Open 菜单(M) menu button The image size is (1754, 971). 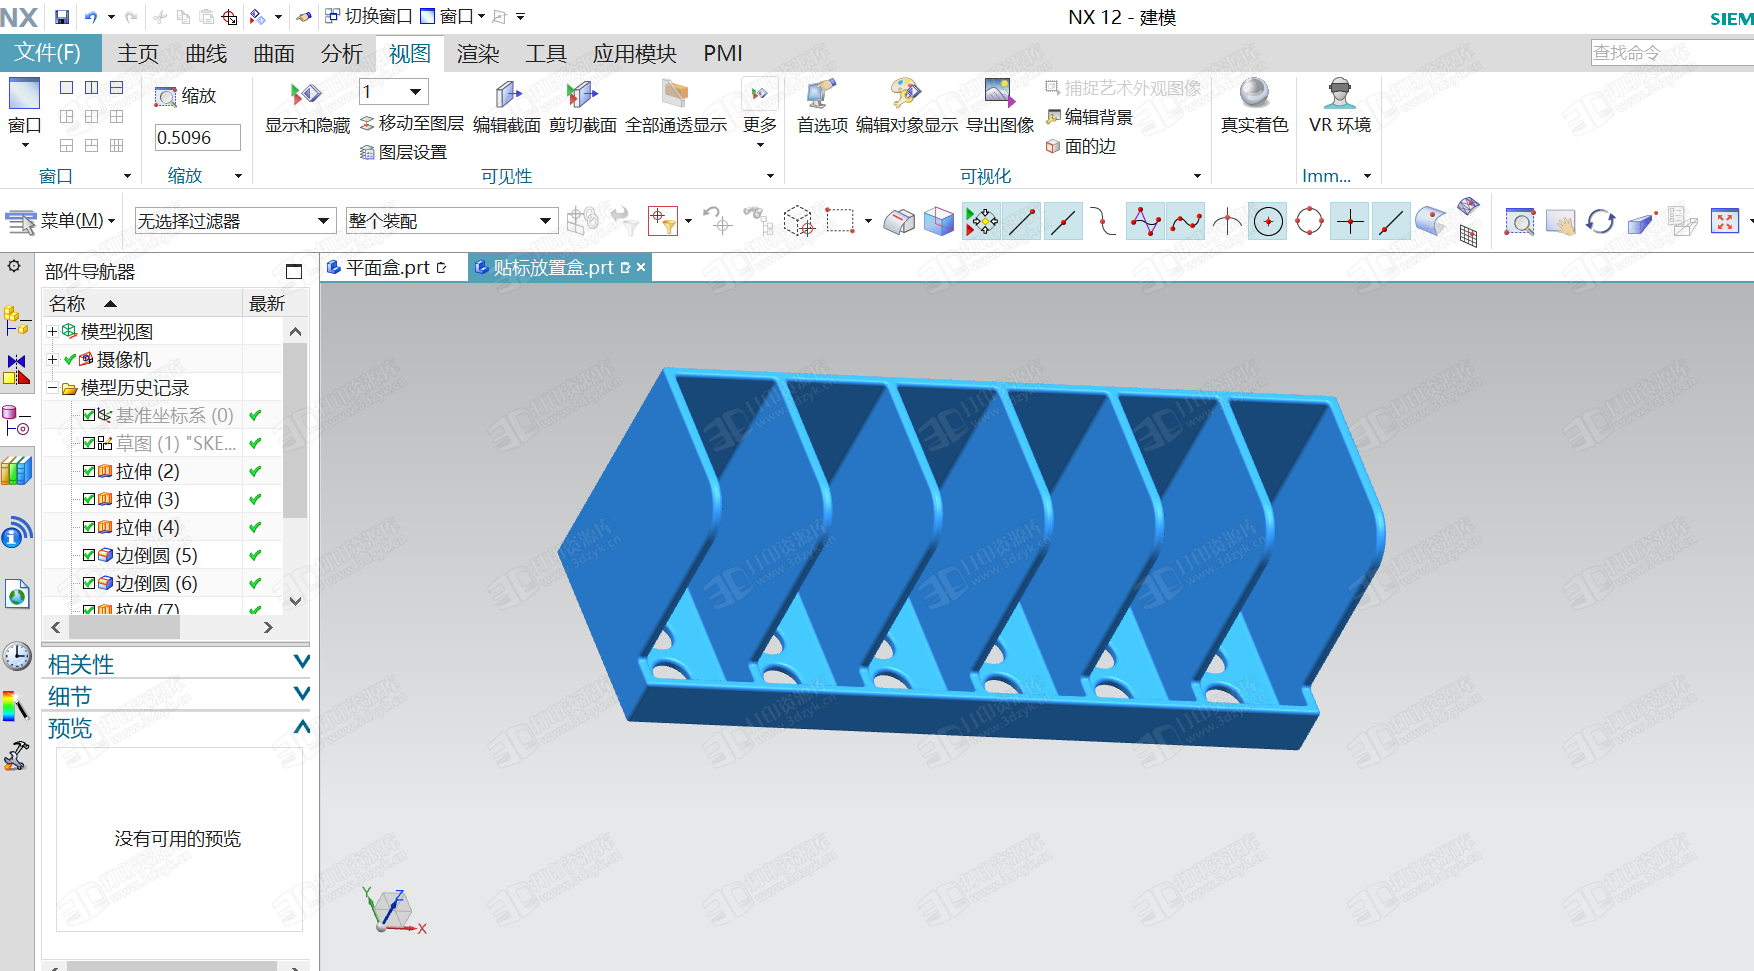point(62,221)
